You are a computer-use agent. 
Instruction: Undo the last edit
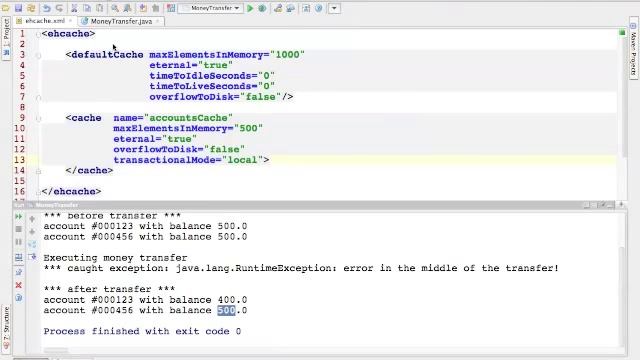tap(47, 8)
